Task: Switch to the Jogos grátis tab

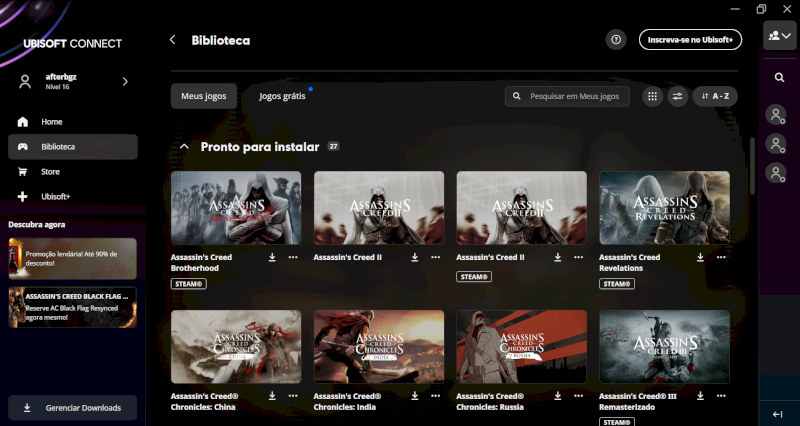Action: [x=282, y=96]
